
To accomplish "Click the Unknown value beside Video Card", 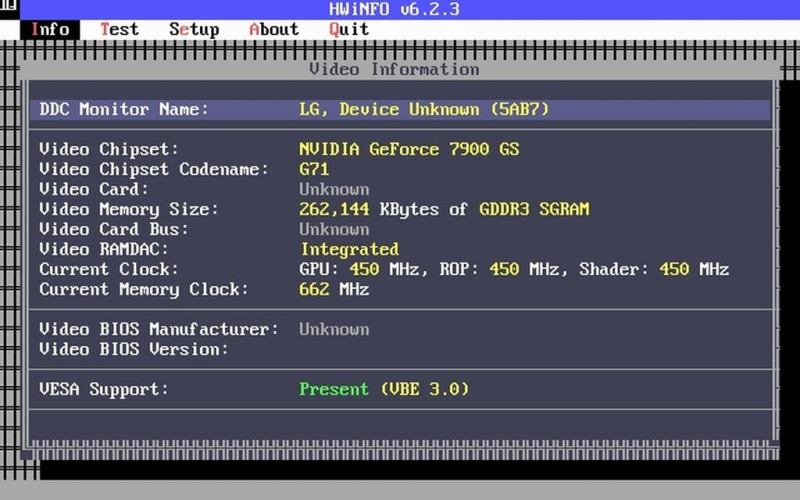I will pyautogui.click(x=334, y=189).
